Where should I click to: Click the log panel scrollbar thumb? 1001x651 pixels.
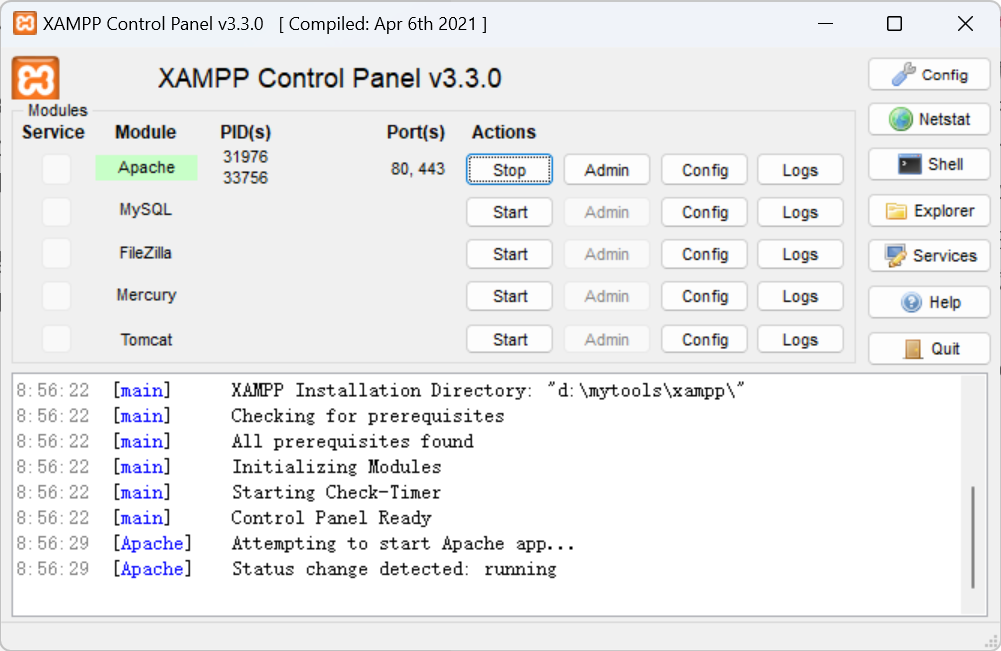973,537
